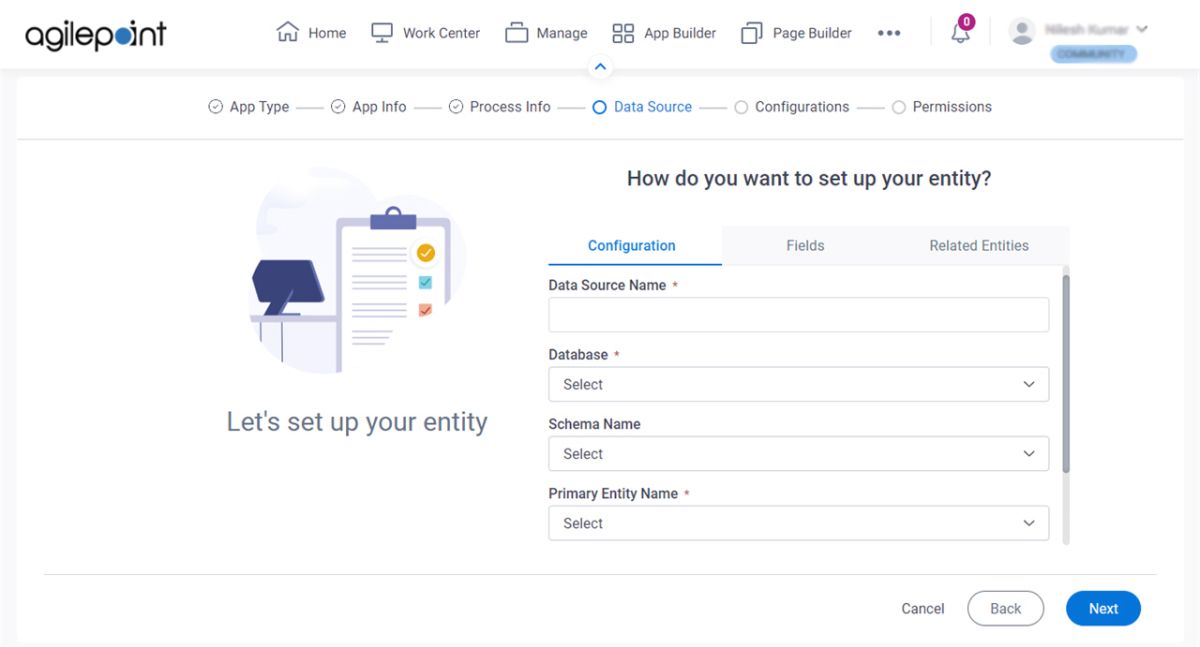Click the Data Source step circle
1200x647 pixels.
point(600,107)
